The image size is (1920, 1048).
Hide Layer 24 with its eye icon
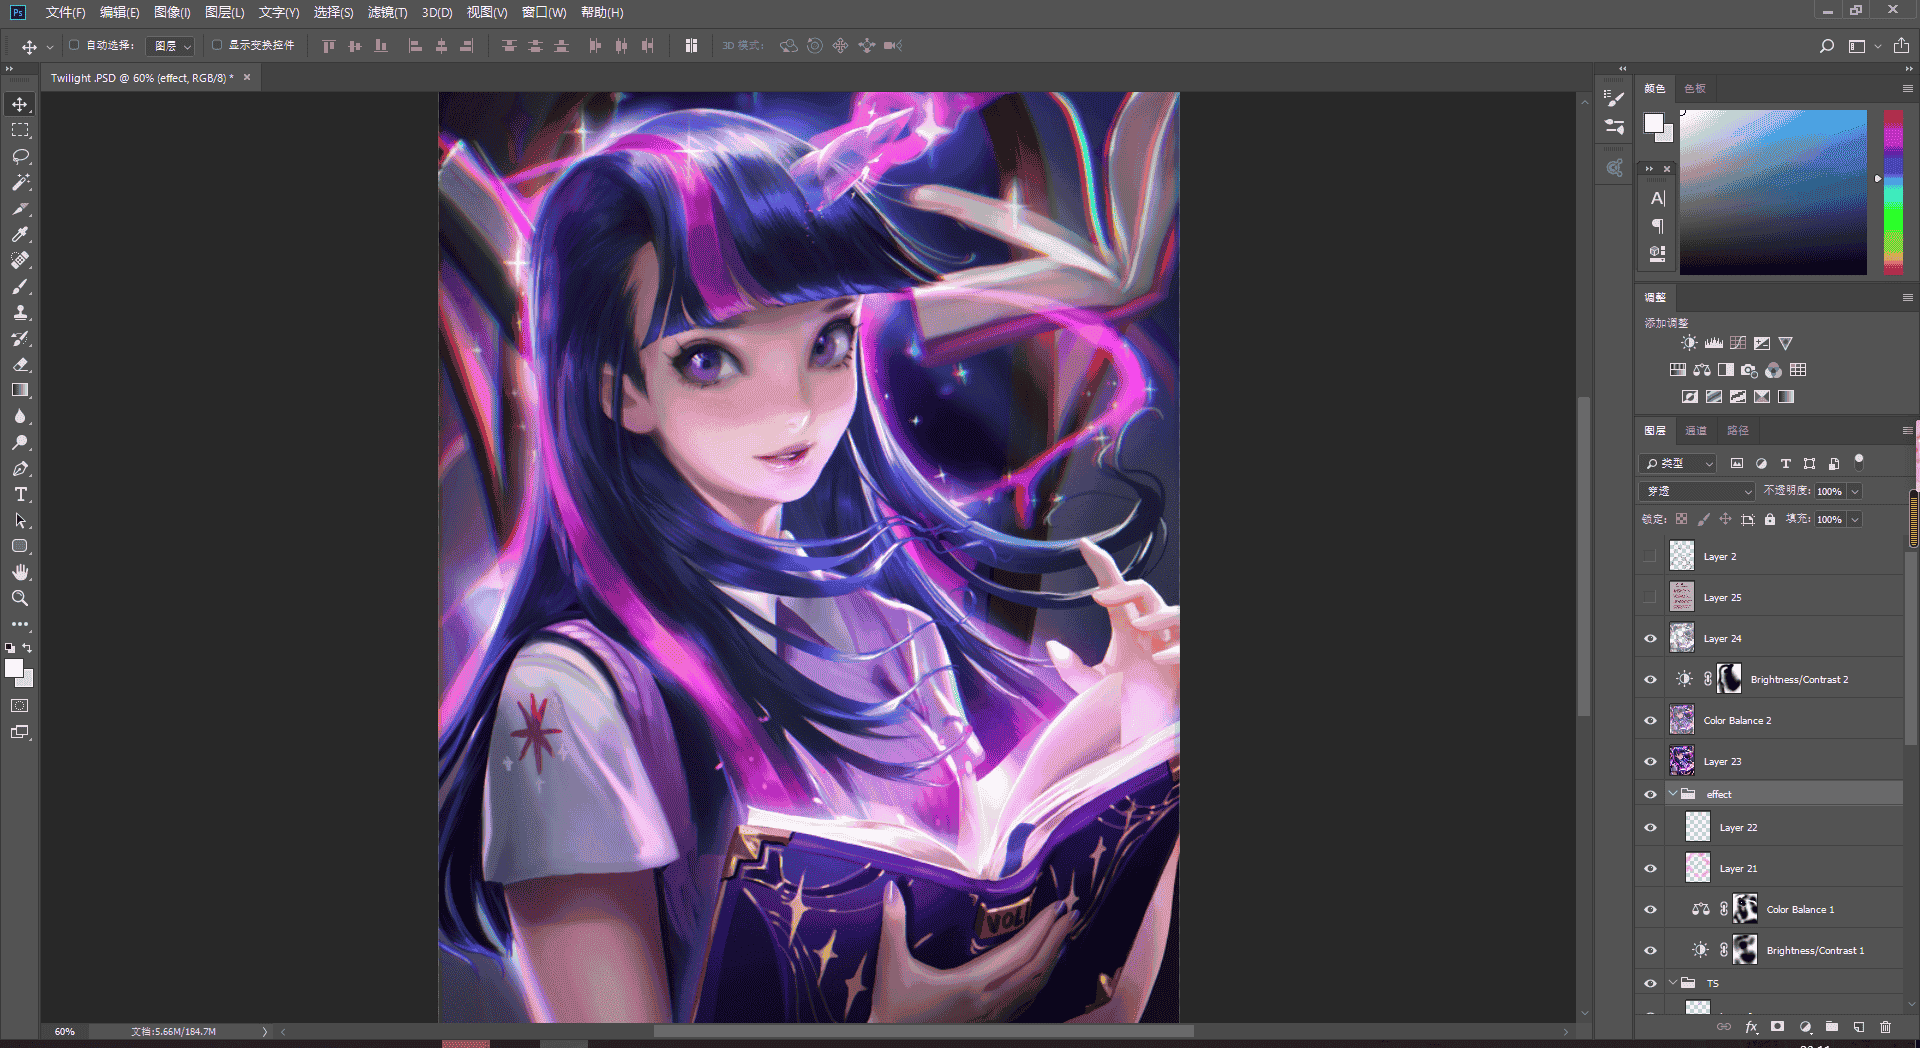click(x=1650, y=639)
